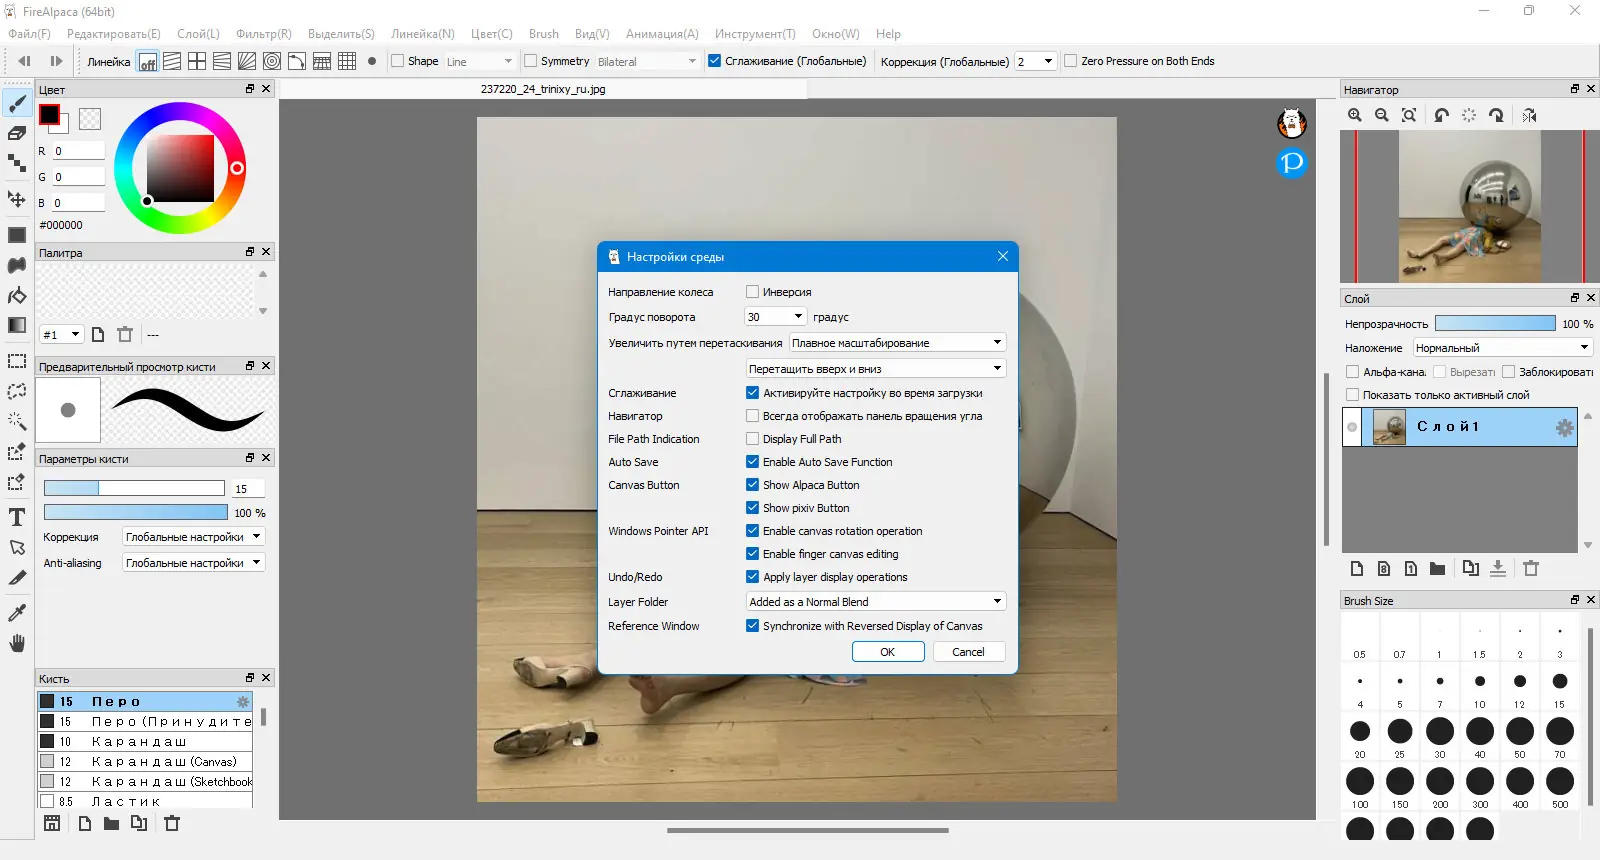Toggle Слой 1 layer visibility
Screen dimensions: 1600x860
pyautogui.click(x=1352, y=427)
